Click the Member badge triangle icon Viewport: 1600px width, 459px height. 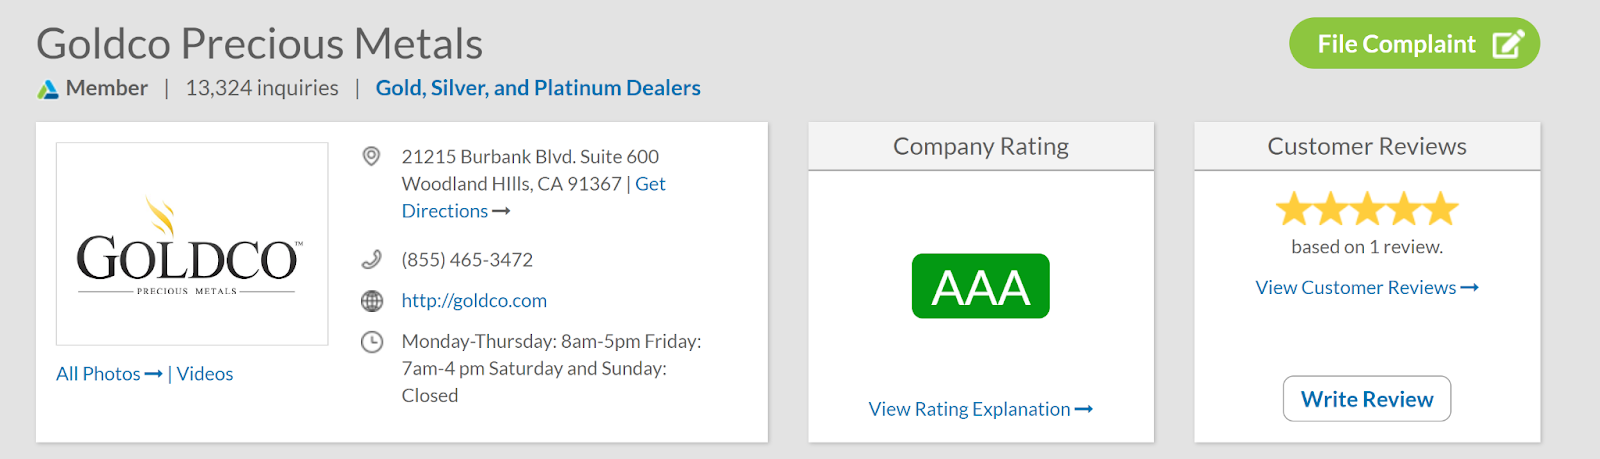tap(48, 89)
